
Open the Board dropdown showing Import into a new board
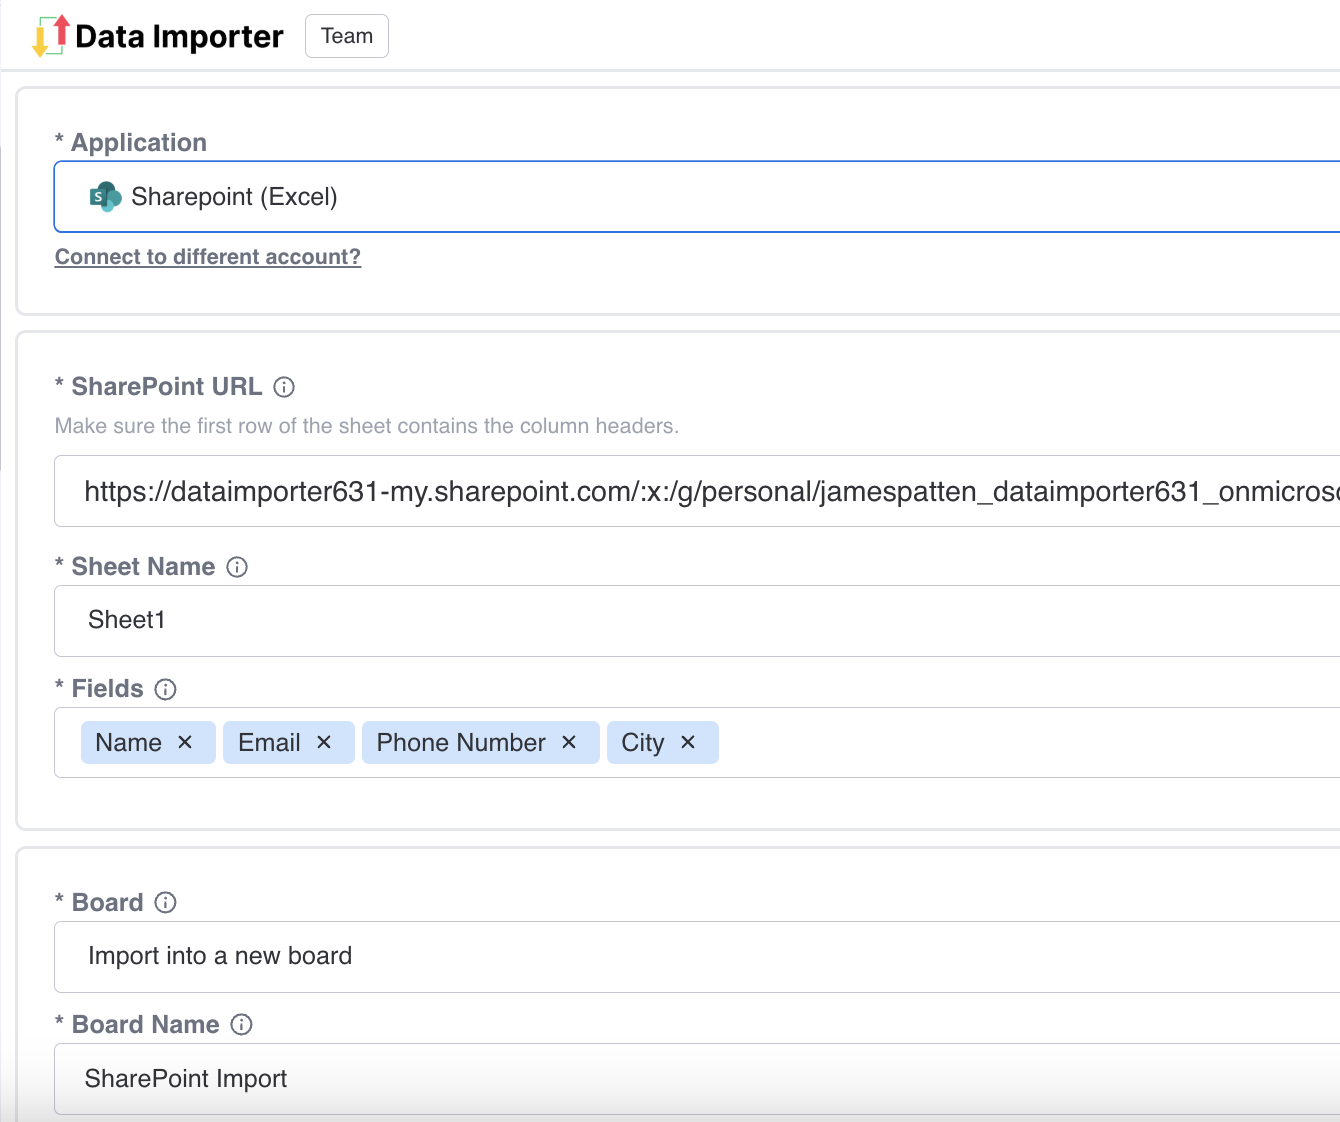click(697, 957)
